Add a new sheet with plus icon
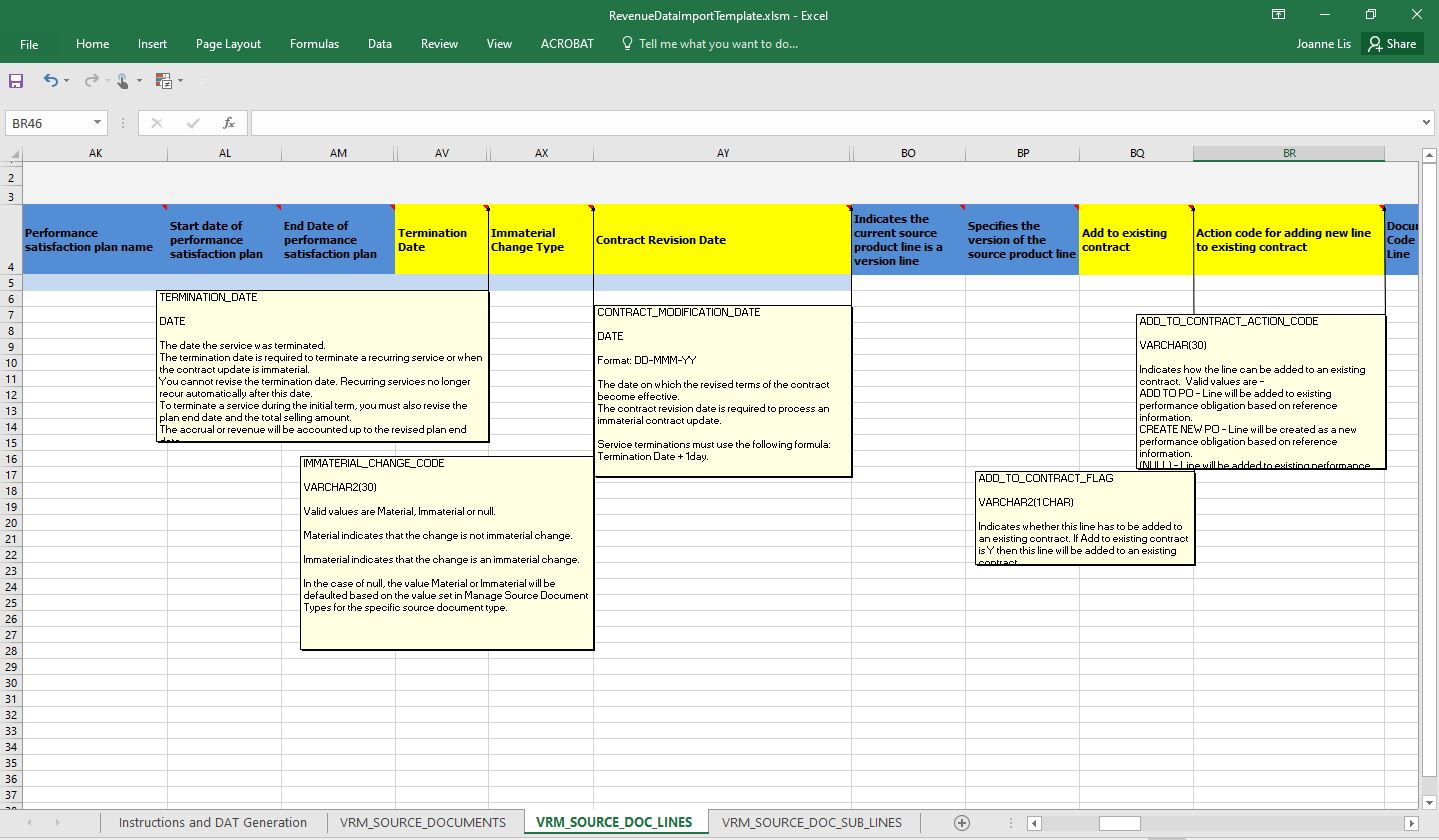Image resolution: width=1439 pixels, height=840 pixels. point(962,822)
